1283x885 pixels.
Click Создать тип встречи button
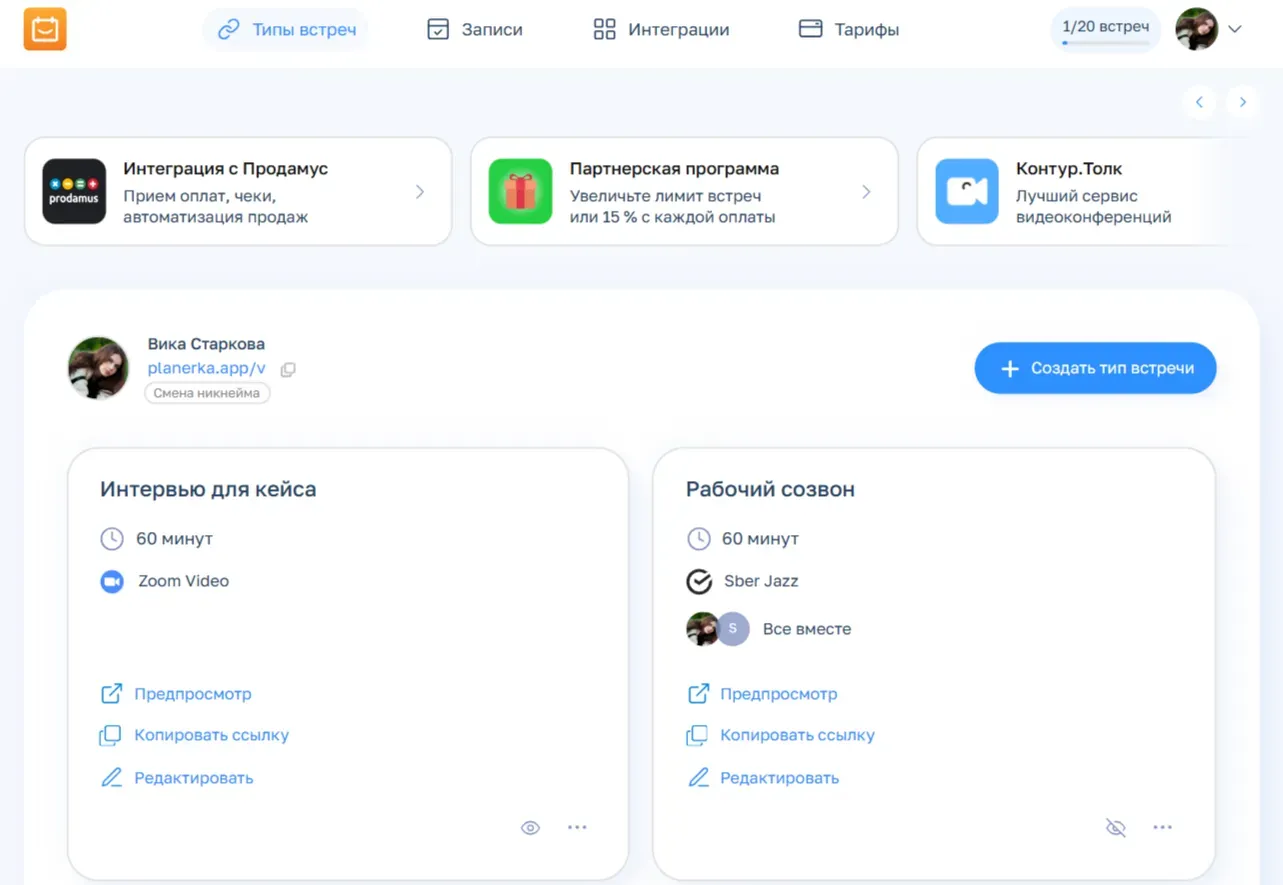coord(1095,368)
